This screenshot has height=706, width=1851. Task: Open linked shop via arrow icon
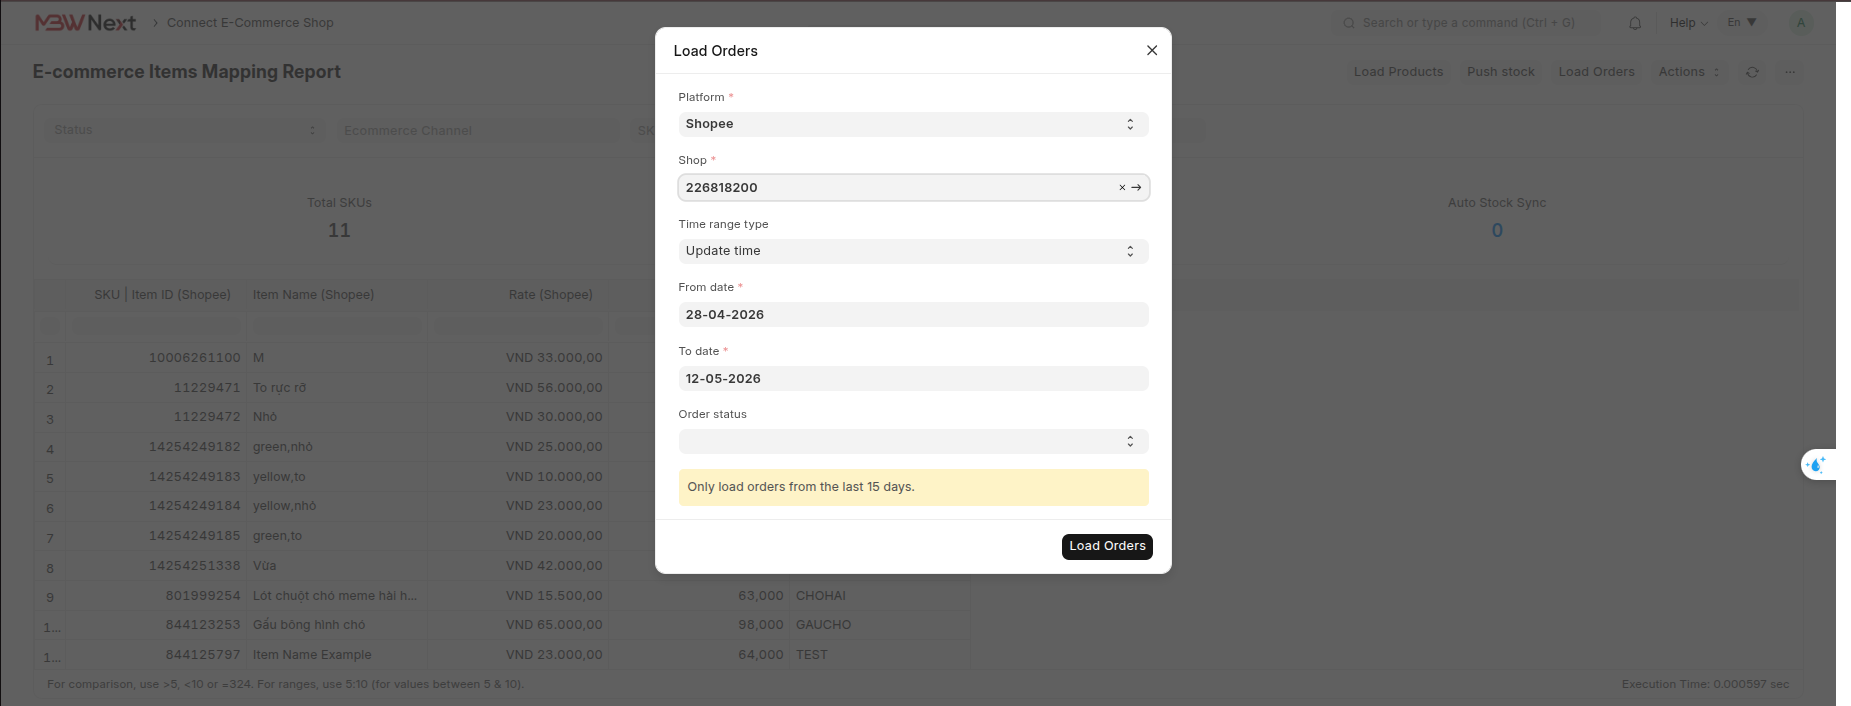point(1136,187)
